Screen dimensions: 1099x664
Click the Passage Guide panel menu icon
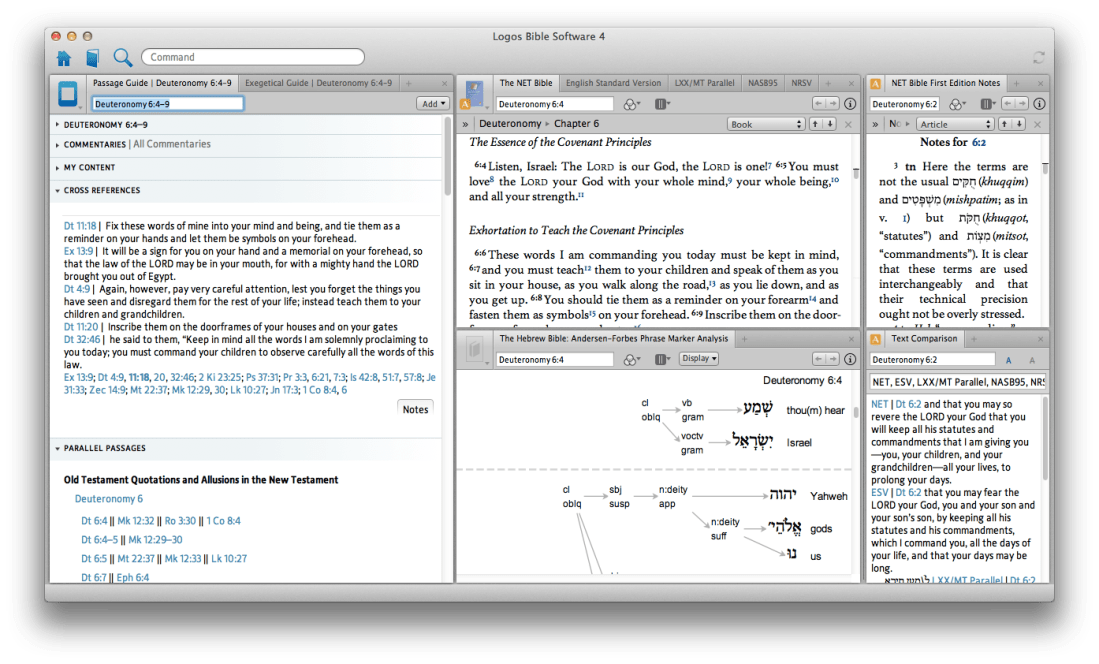(69, 95)
